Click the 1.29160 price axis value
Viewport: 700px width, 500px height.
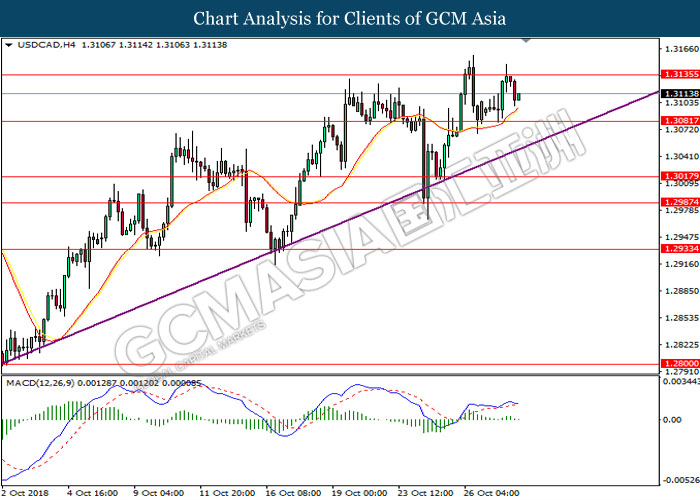[x=681, y=264]
